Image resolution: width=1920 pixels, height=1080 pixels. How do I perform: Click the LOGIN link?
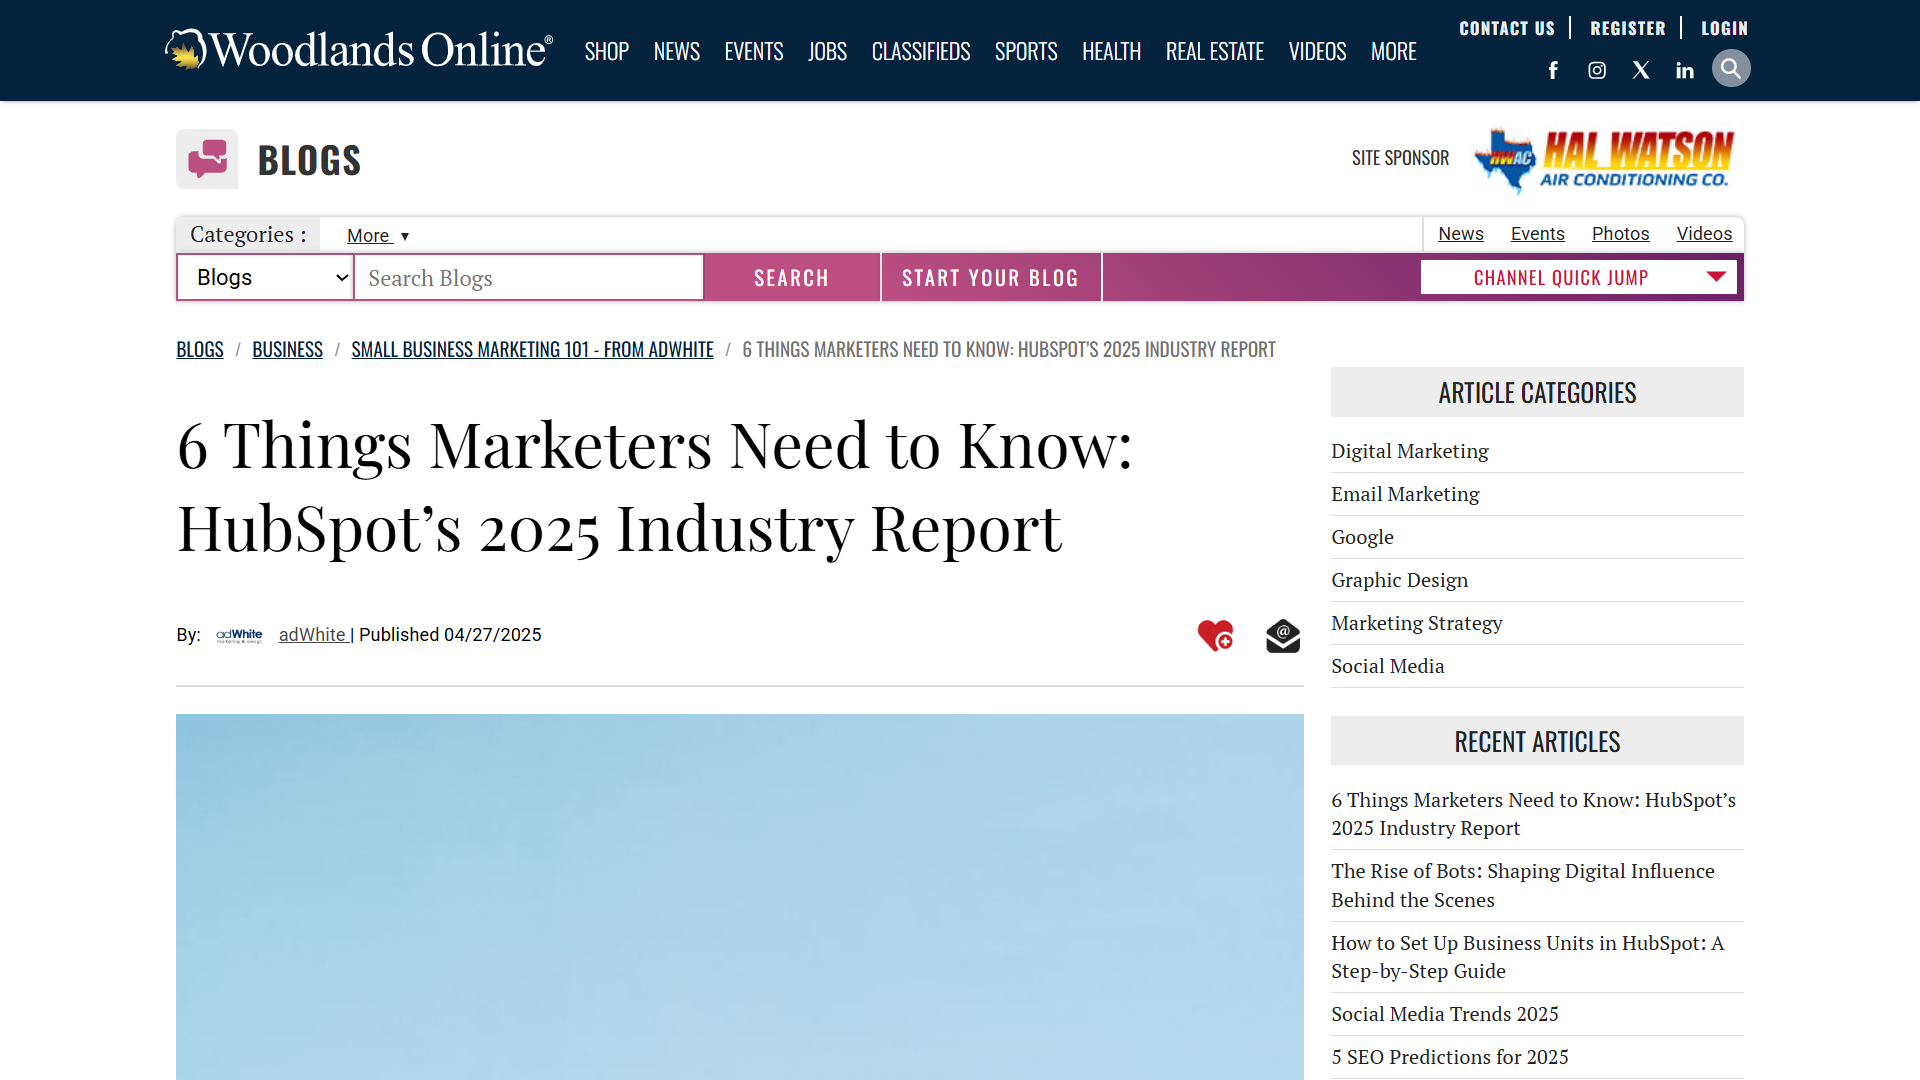click(1725, 28)
